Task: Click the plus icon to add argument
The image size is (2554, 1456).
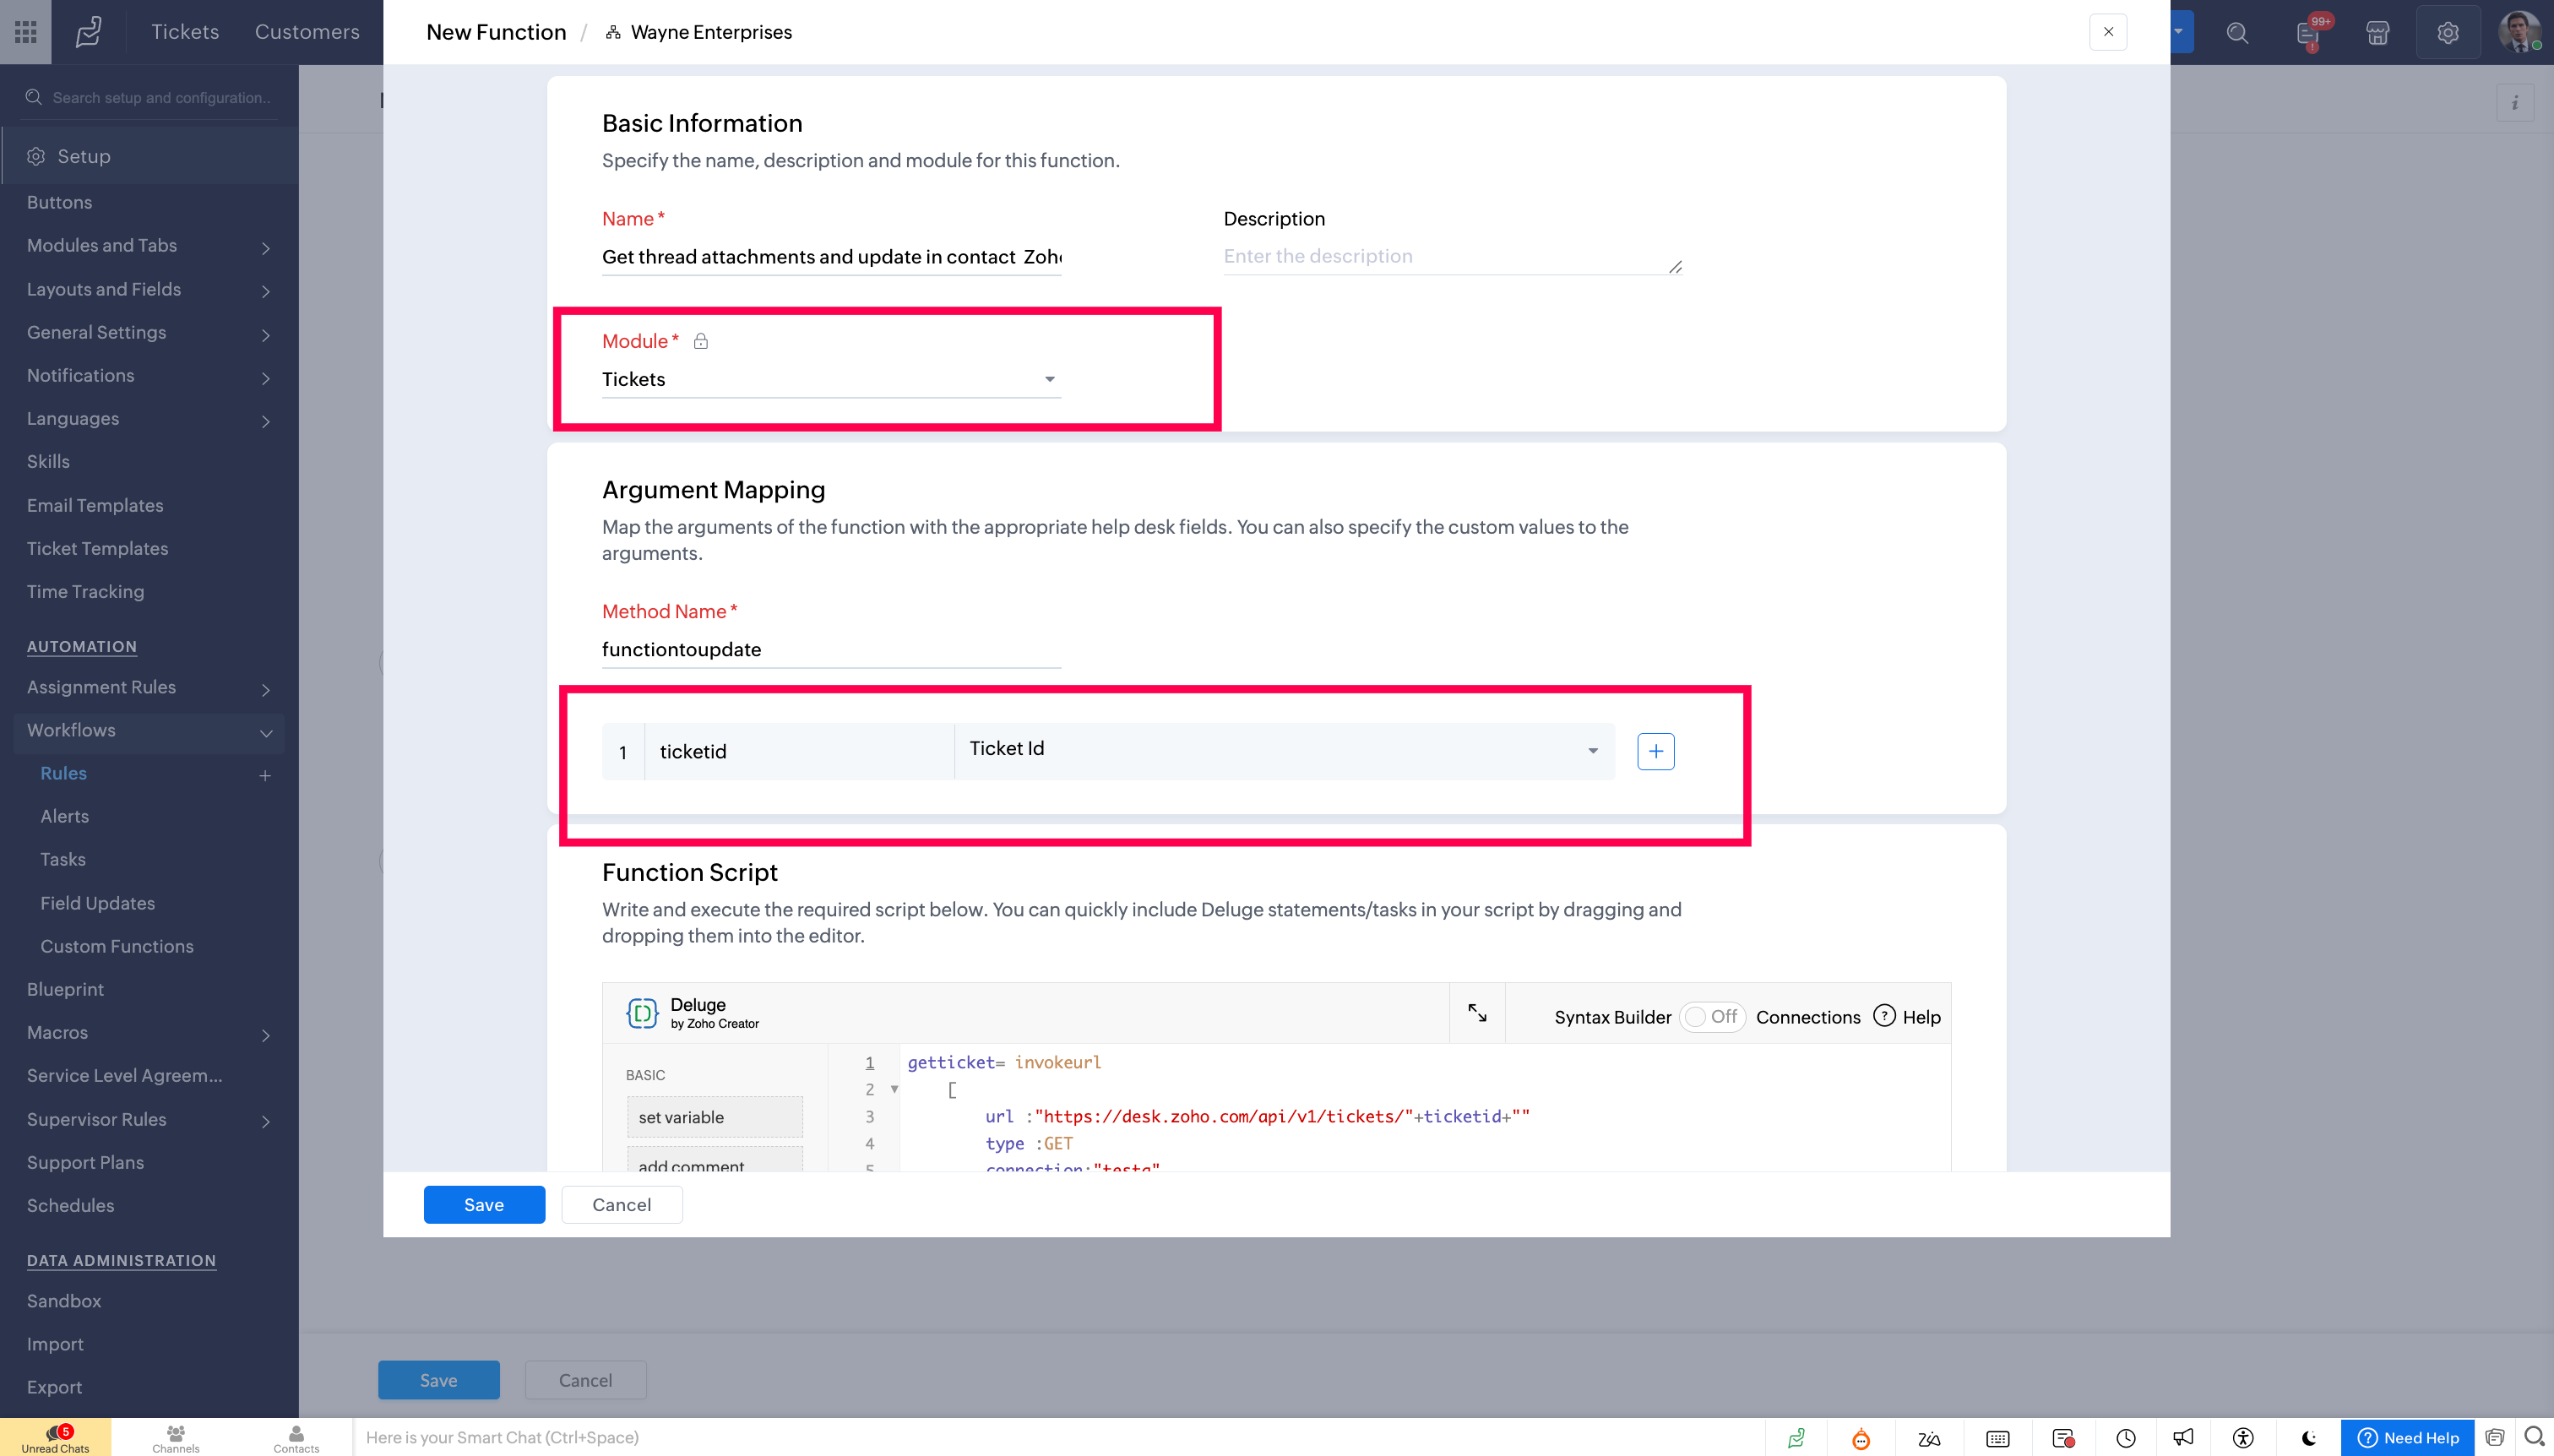Action: (1655, 751)
